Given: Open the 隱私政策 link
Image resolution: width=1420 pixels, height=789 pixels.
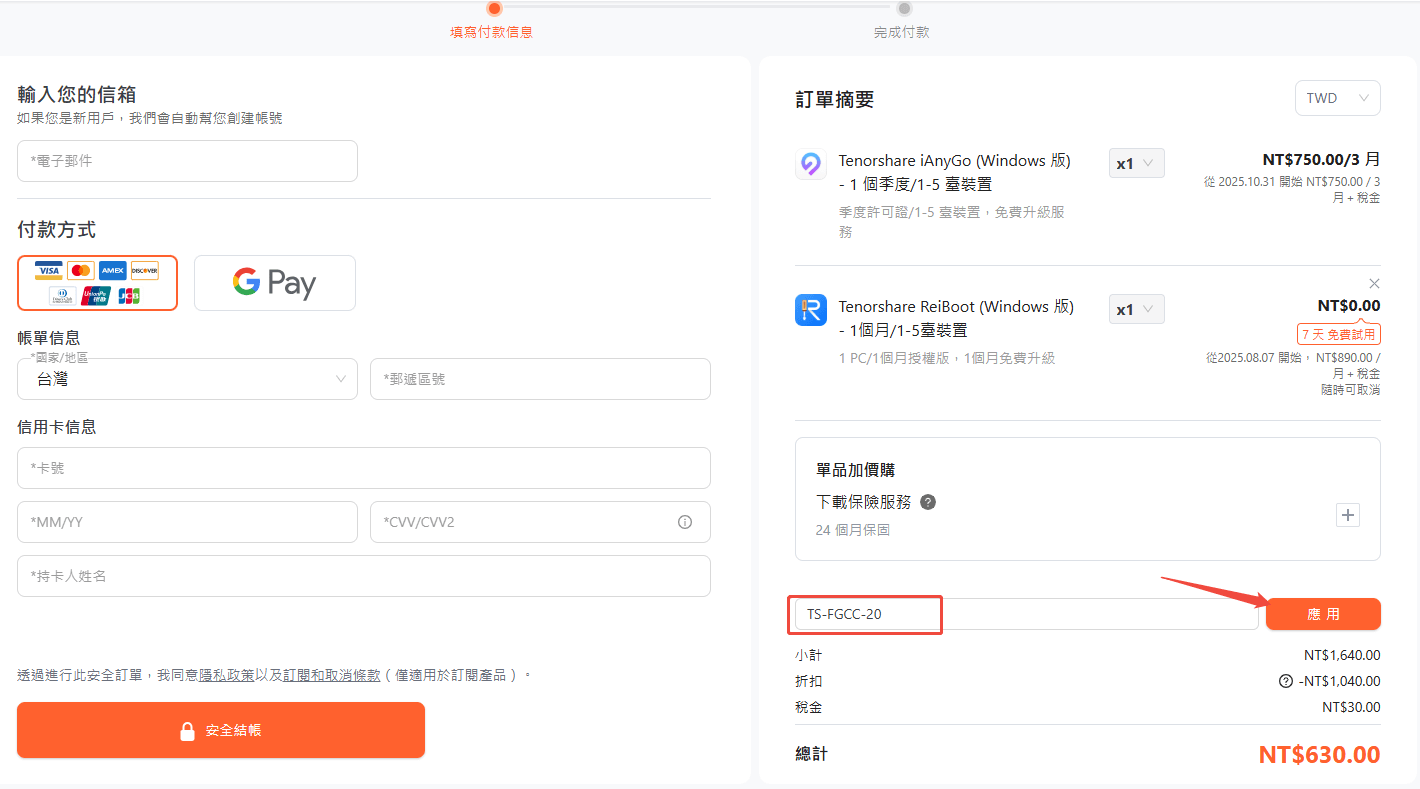Looking at the screenshot, I should click(x=227, y=675).
